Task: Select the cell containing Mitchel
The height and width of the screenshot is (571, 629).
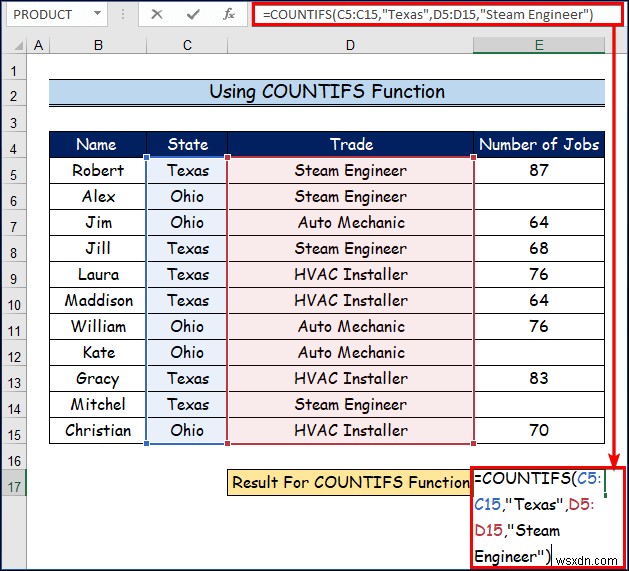Action: click(97, 404)
